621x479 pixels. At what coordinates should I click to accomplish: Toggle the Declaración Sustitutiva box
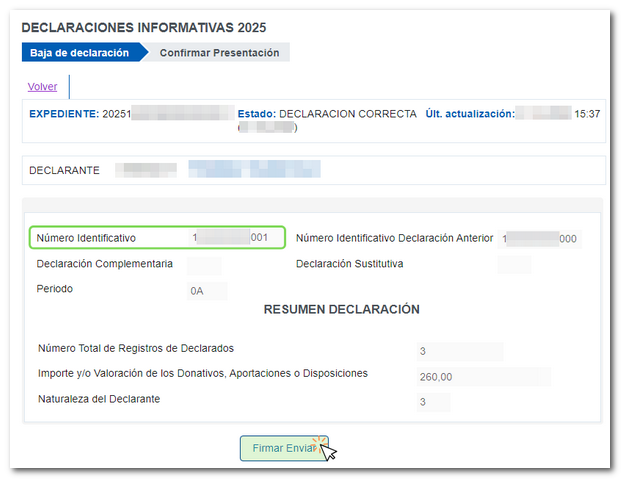514,265
